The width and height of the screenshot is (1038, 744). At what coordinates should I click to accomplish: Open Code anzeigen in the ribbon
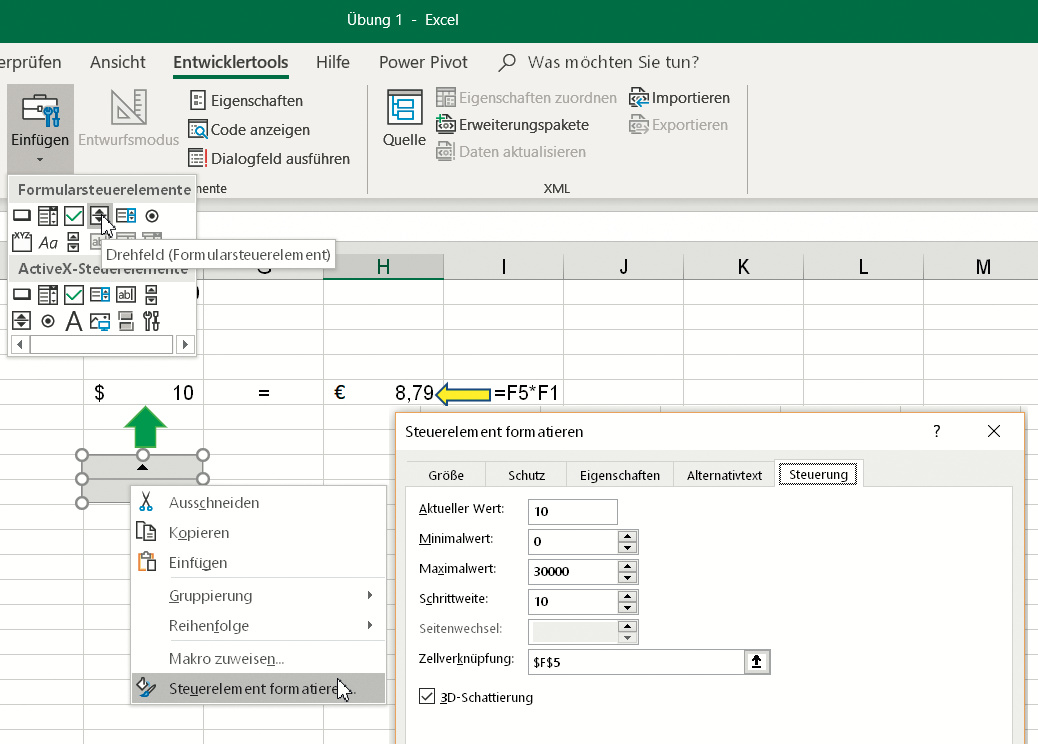[x=250, y=130]
